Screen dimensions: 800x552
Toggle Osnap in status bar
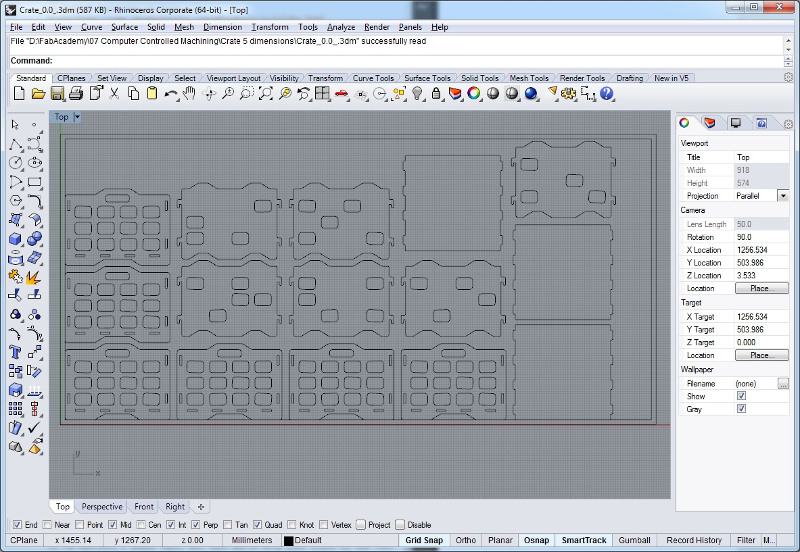coord(536,540)
